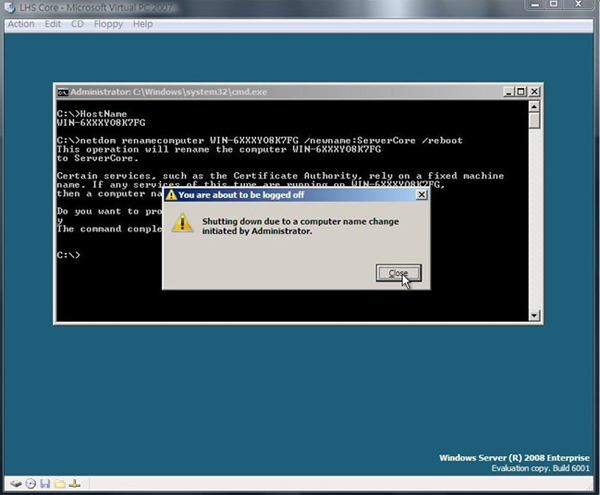Screen dimensions: 600x495
Task: Open the Help menu
Action: [x=143, y=23]
